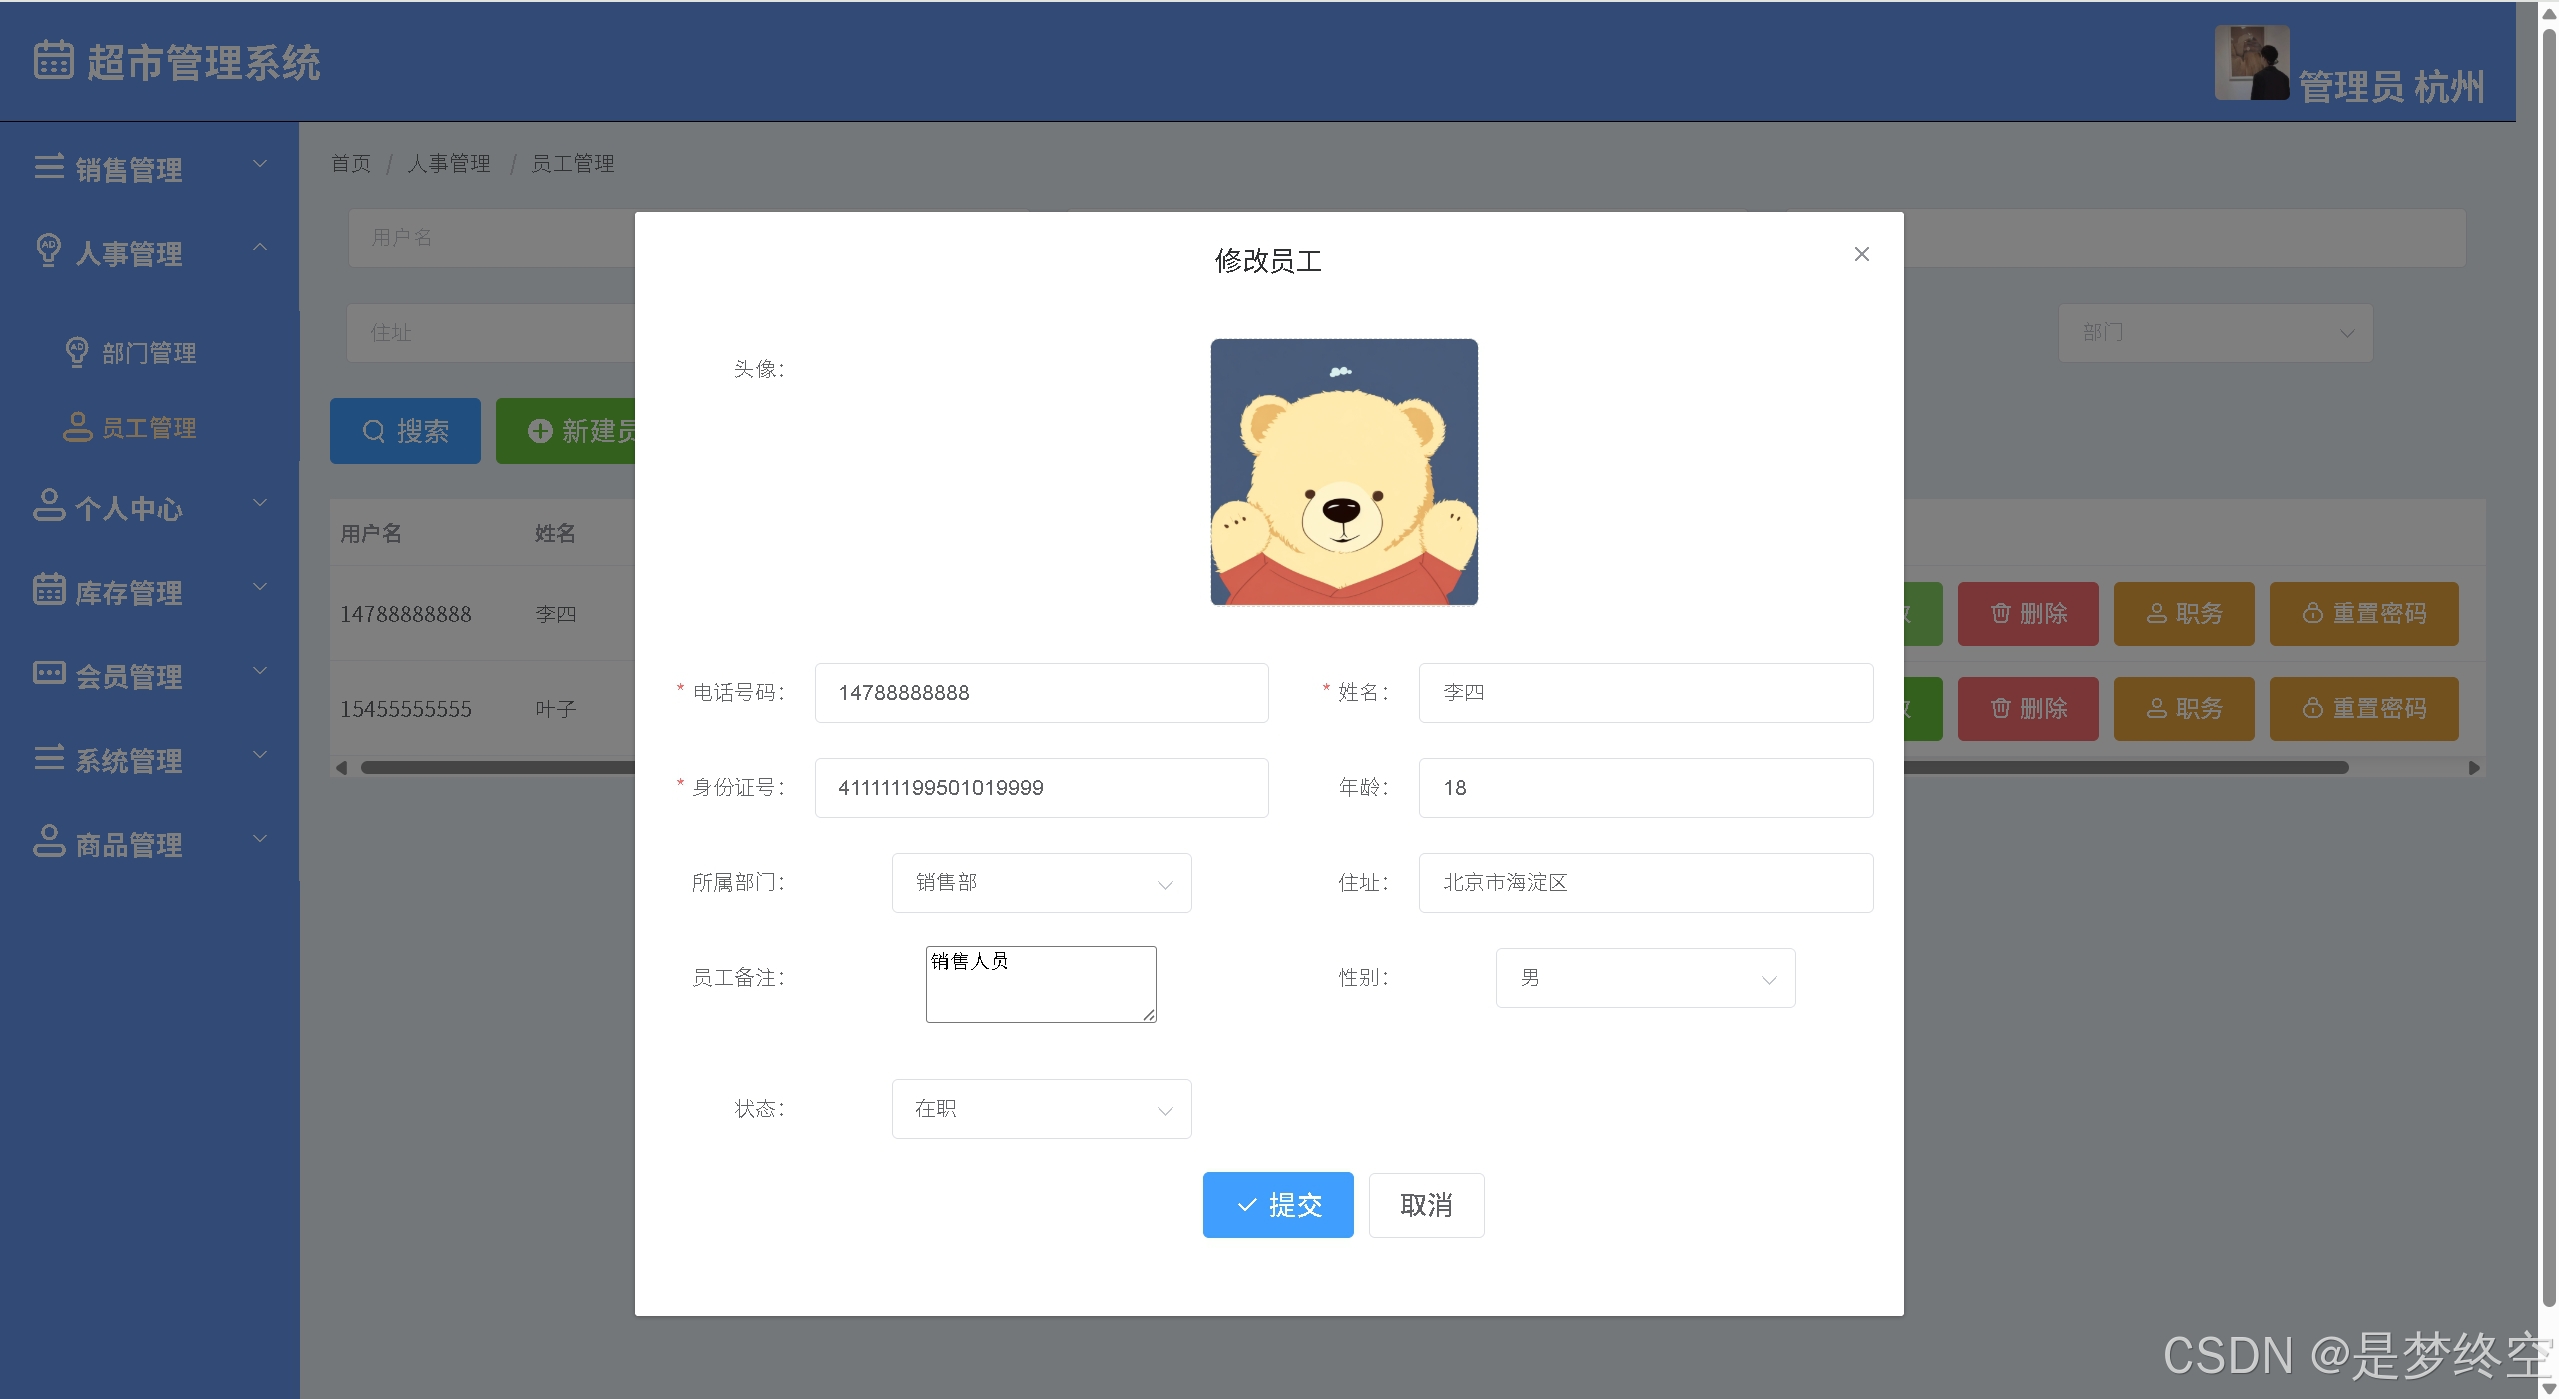Click the person icon beside 员工管理
This screenshot has height=1399, width=2559.
pos(77,427)
